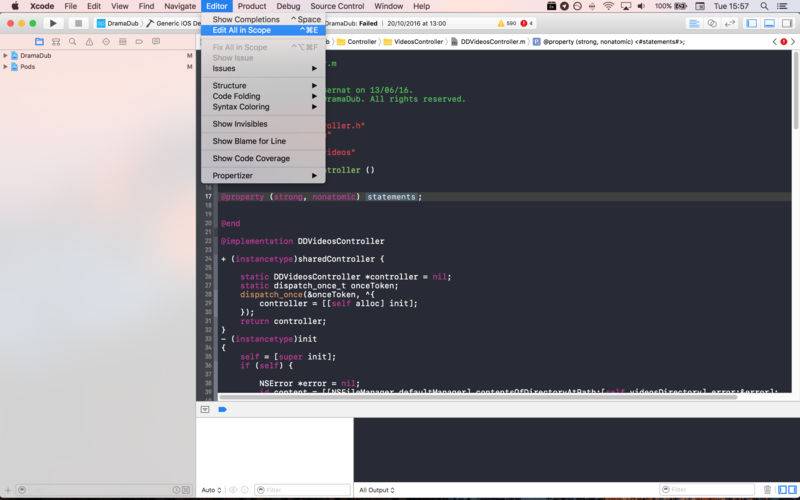Click the breakpoints toggle icon in debug bar

coord(222,409)
